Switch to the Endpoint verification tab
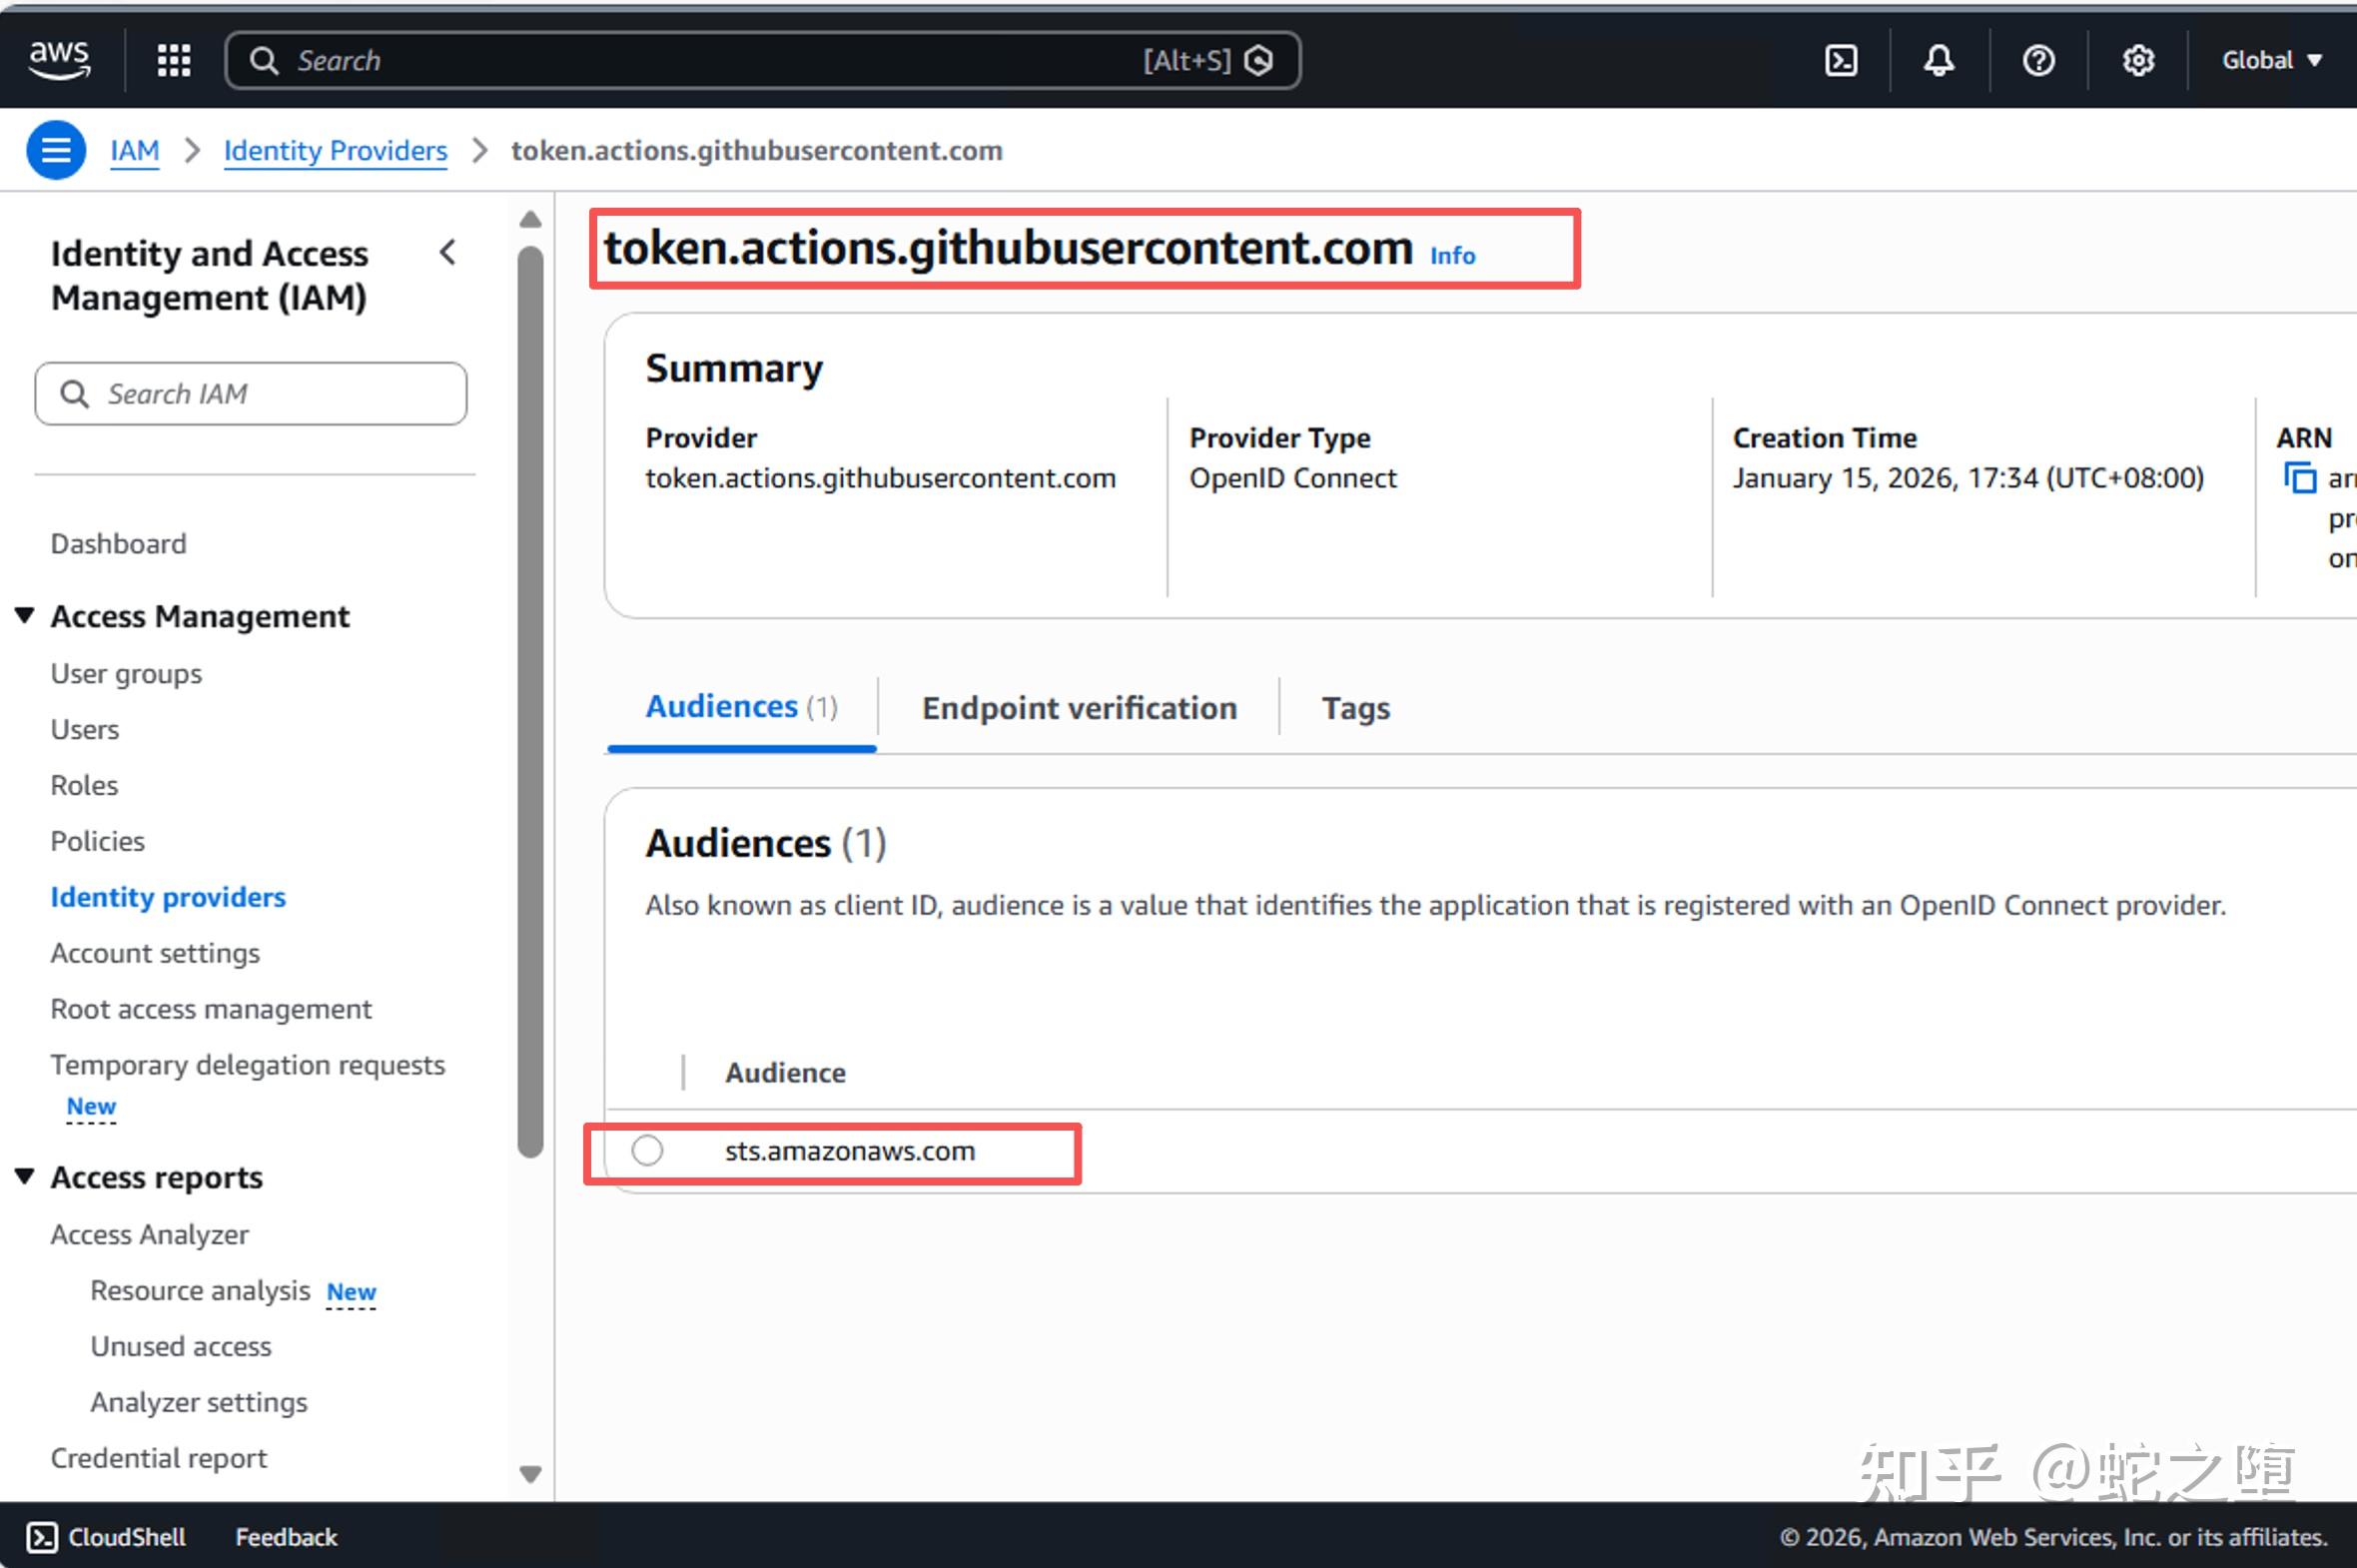 1078,707
